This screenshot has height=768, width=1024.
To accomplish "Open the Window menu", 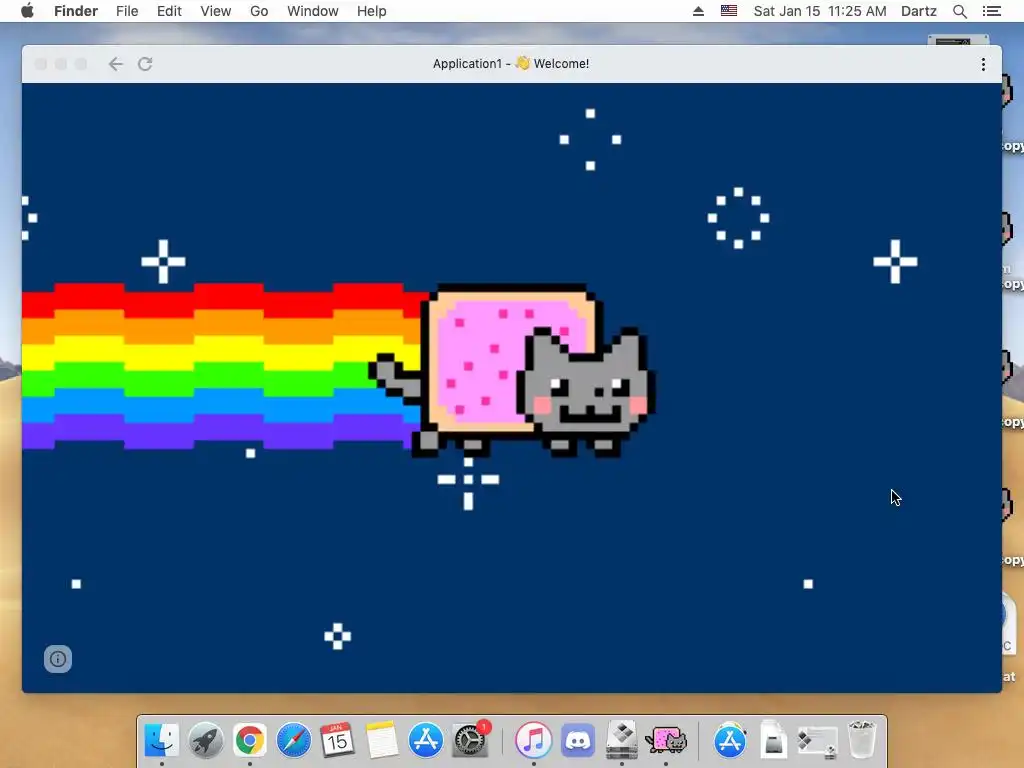I will [313, 11].
